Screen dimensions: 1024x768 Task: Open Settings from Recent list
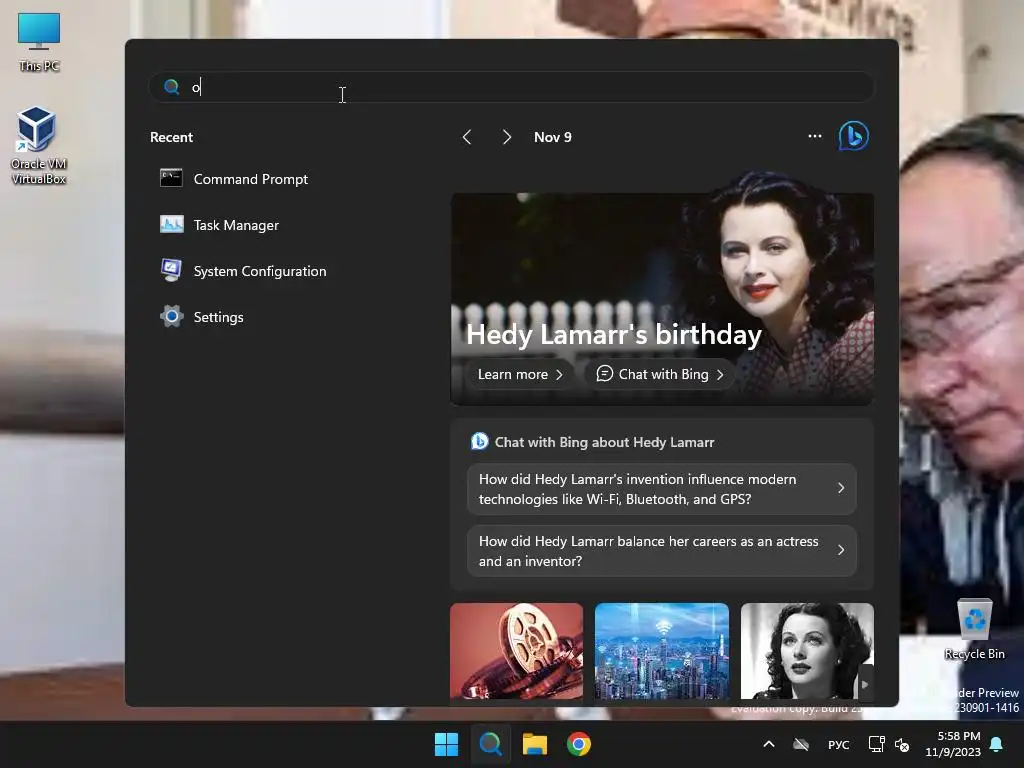pos(202,317)
